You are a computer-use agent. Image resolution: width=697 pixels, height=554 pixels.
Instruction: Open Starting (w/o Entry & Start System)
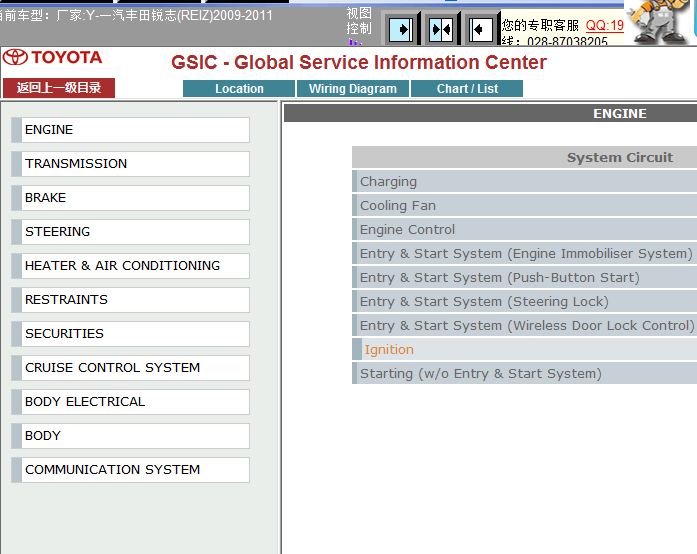(x=525, y=373)
